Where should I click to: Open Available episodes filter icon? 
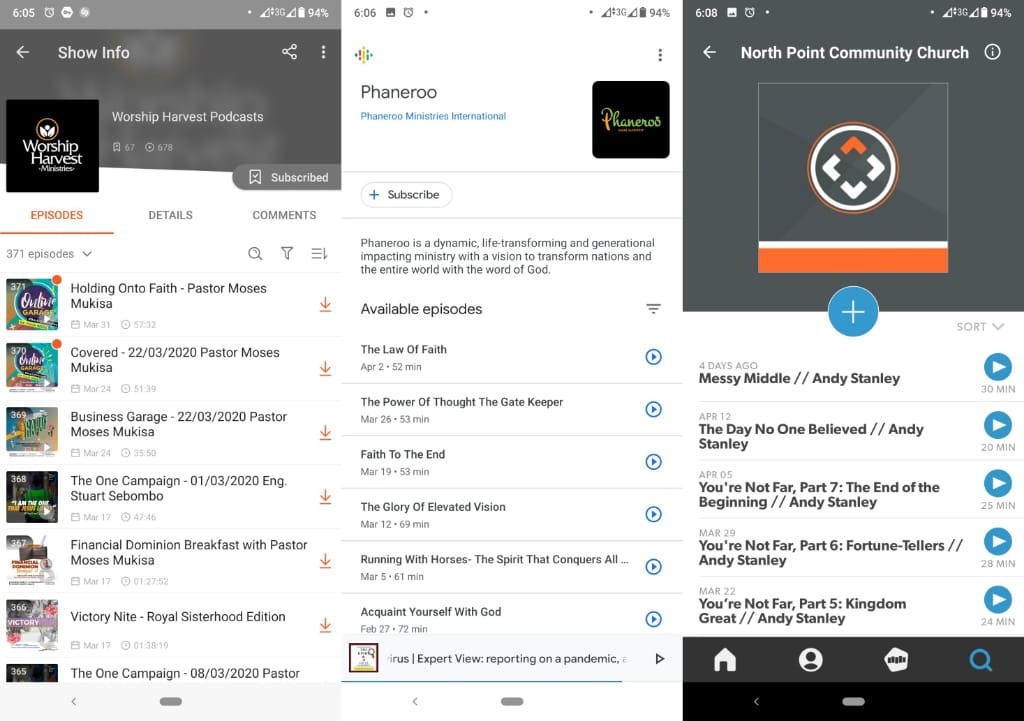point(653,309)
